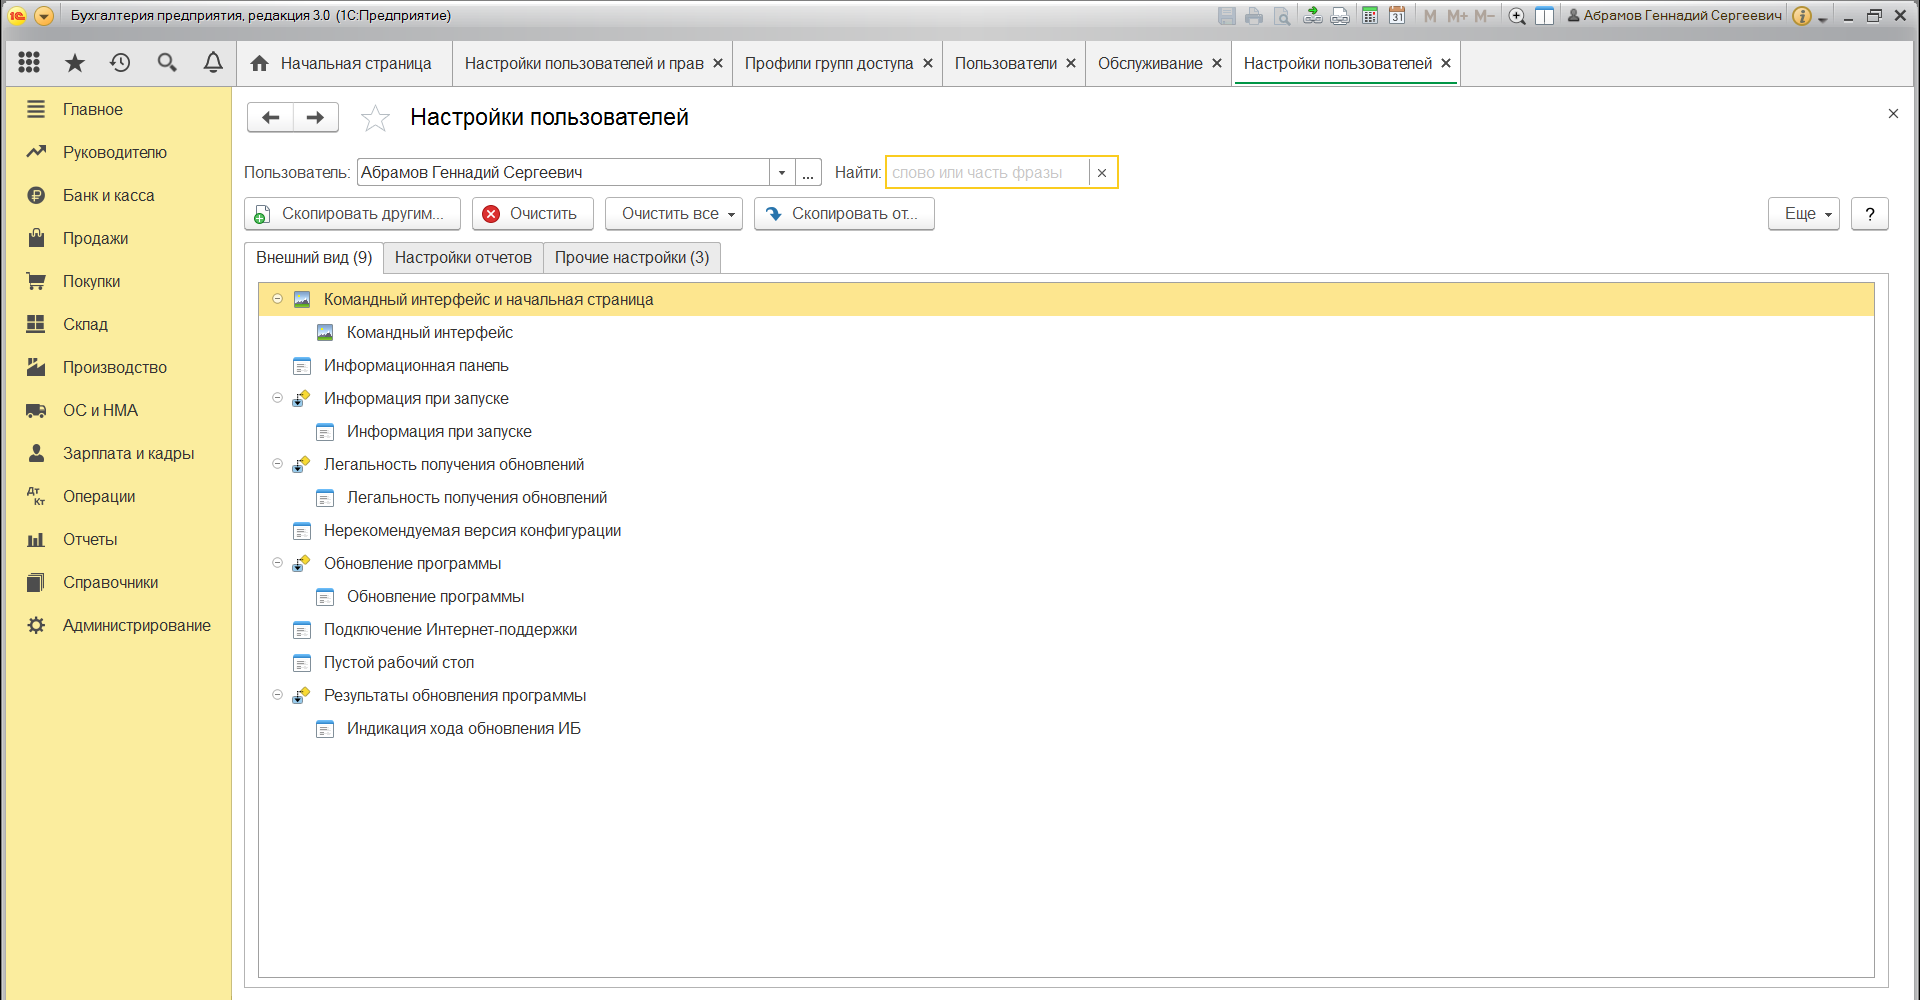Open calculator icon in title bar

coord(1370,16)
